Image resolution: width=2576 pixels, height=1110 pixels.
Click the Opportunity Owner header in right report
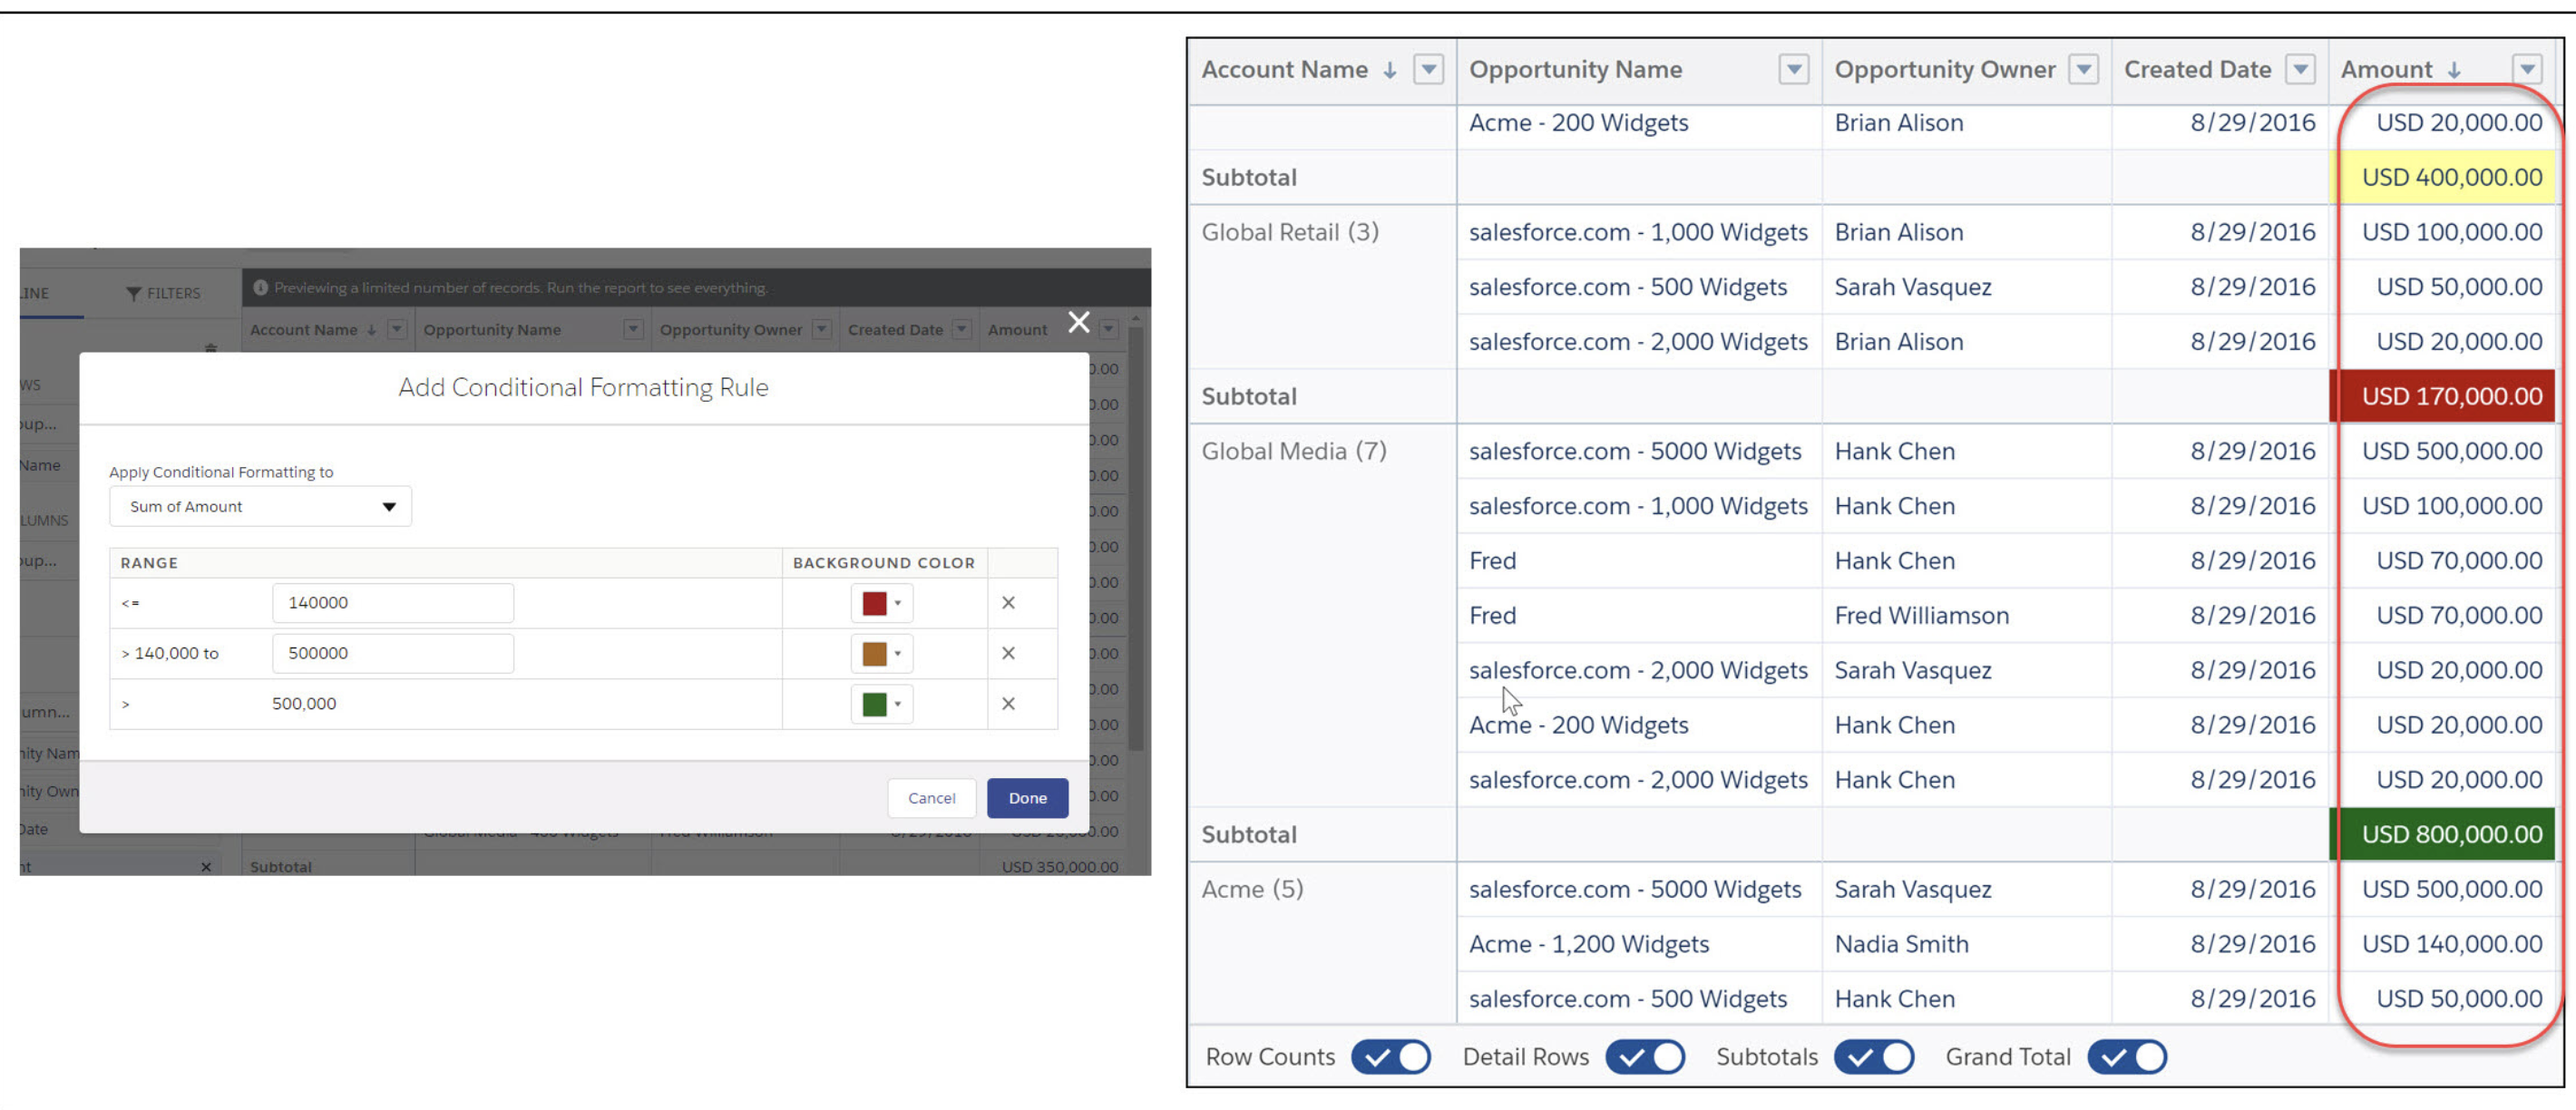(x=1944, y=70)
